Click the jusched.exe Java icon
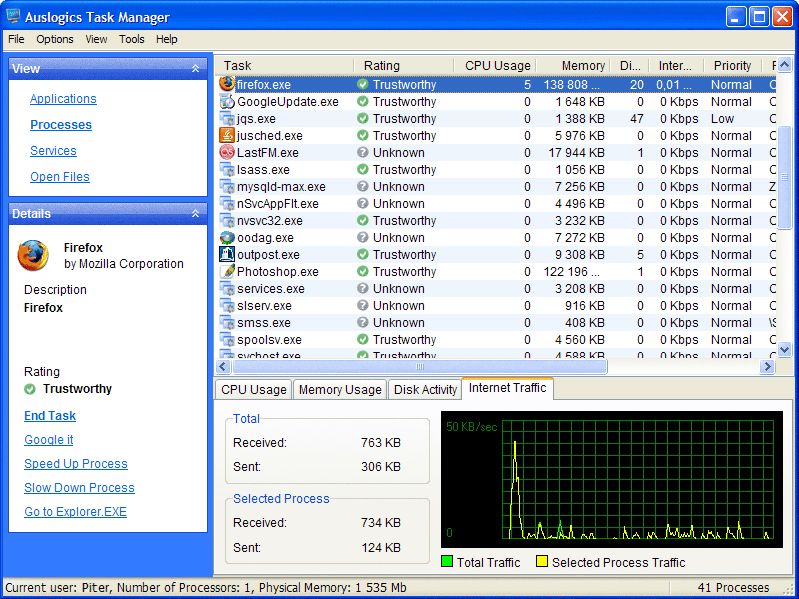The height and width of the screenshot is (599, 799). [227, 136]
